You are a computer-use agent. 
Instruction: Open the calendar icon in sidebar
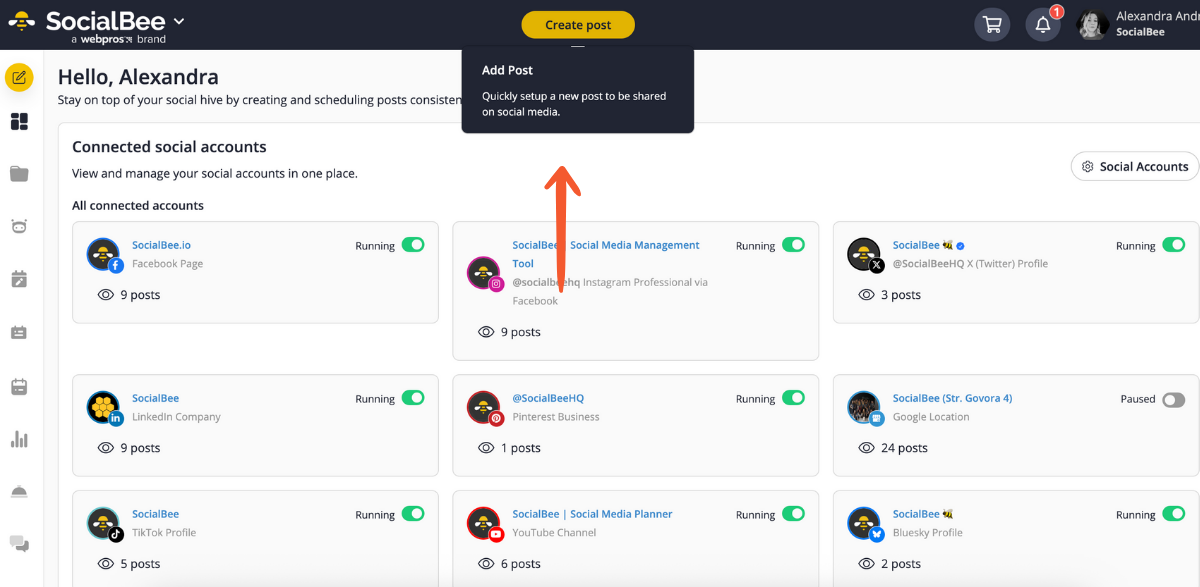click(x=19, y=386)
